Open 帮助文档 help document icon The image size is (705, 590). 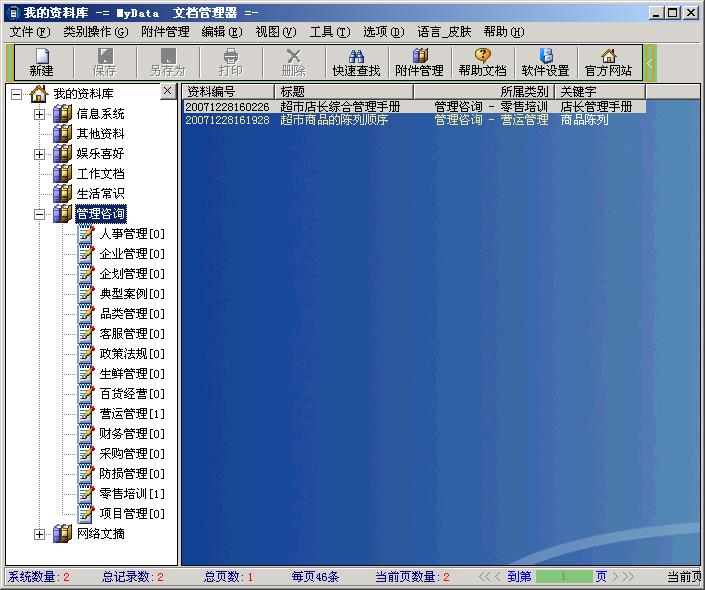pyautogui.click(x=483, y=62)
